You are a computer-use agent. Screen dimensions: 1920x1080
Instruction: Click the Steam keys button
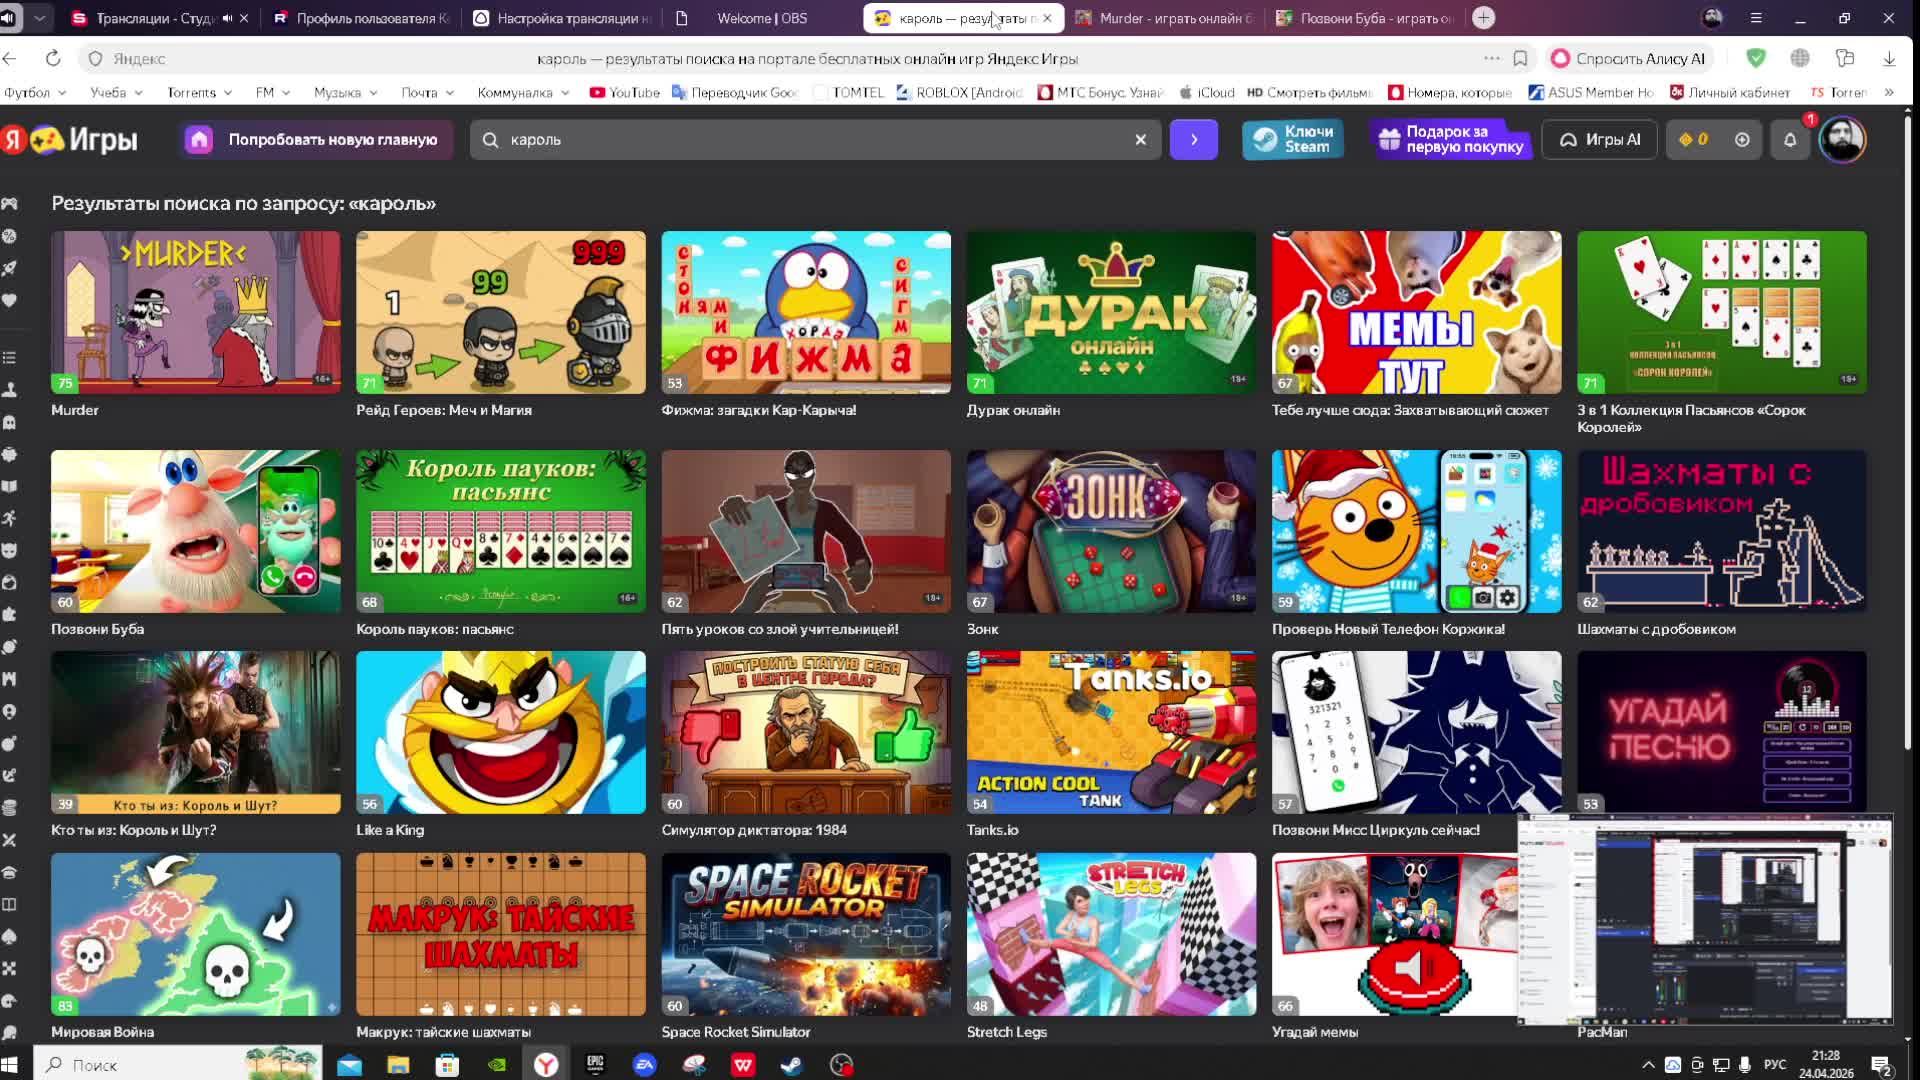1293,140
